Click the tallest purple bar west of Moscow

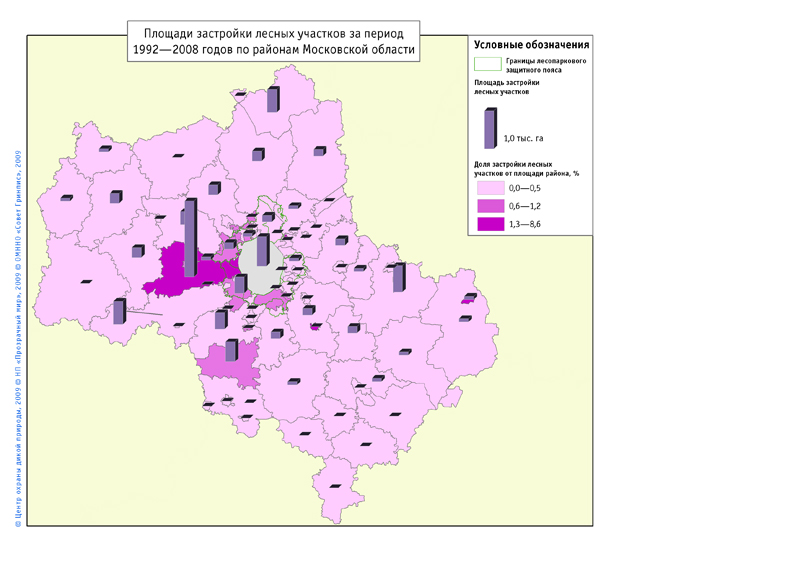tap(190, 235)
